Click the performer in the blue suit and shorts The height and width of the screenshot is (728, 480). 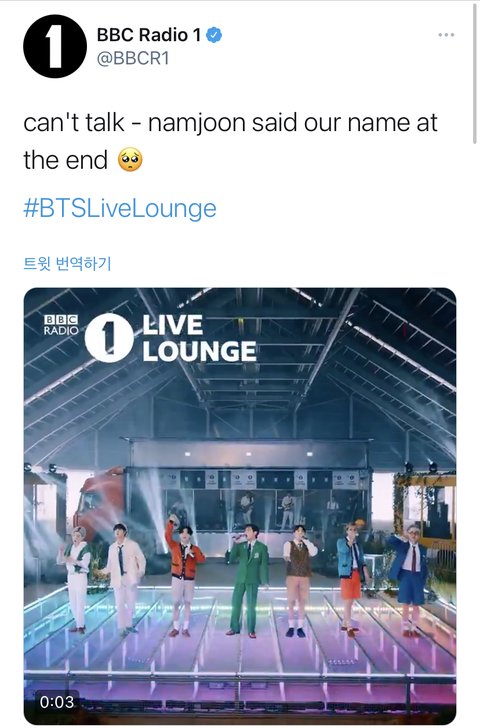[409, 580]
